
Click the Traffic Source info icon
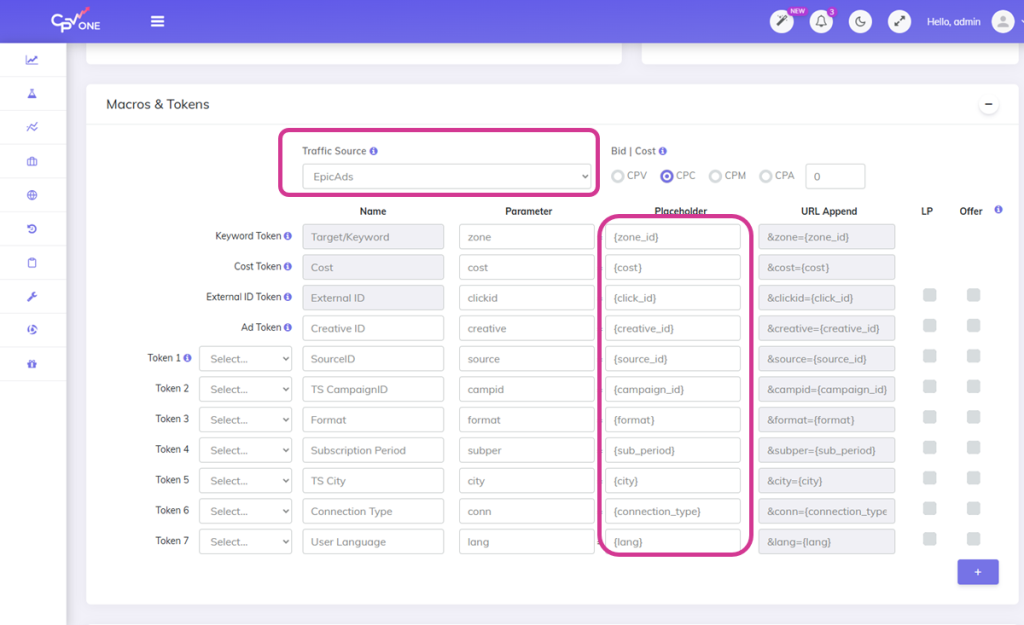coord(374,151)
